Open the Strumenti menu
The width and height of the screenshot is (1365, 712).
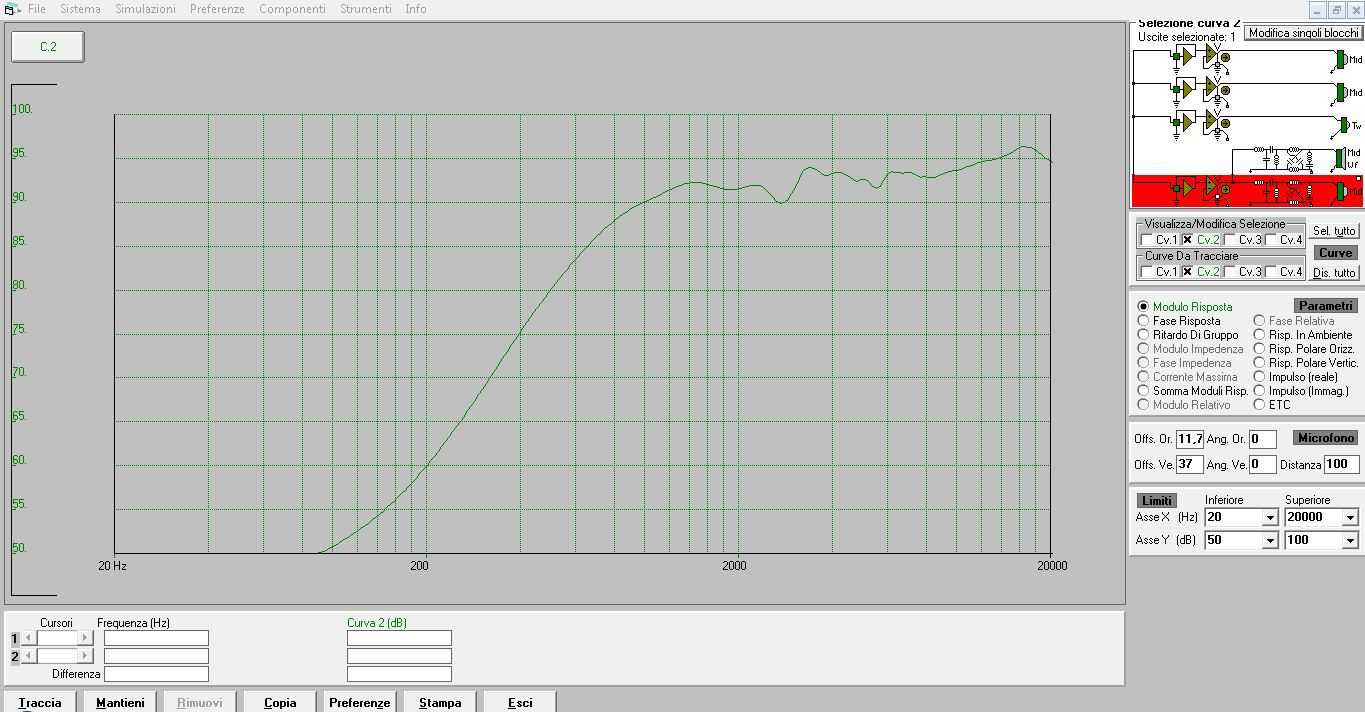click(366, 9)
